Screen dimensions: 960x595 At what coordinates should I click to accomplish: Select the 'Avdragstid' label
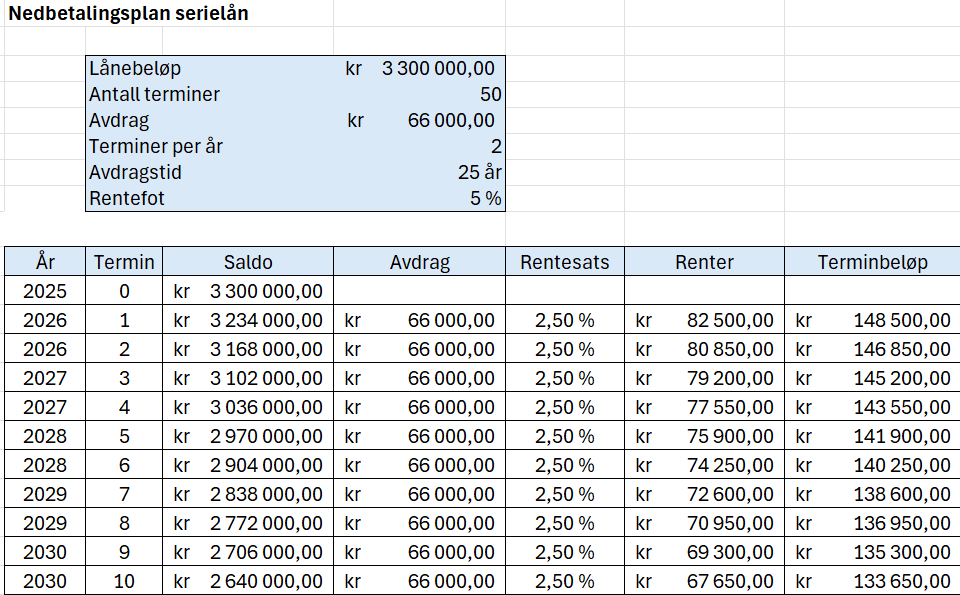[135, 173]
